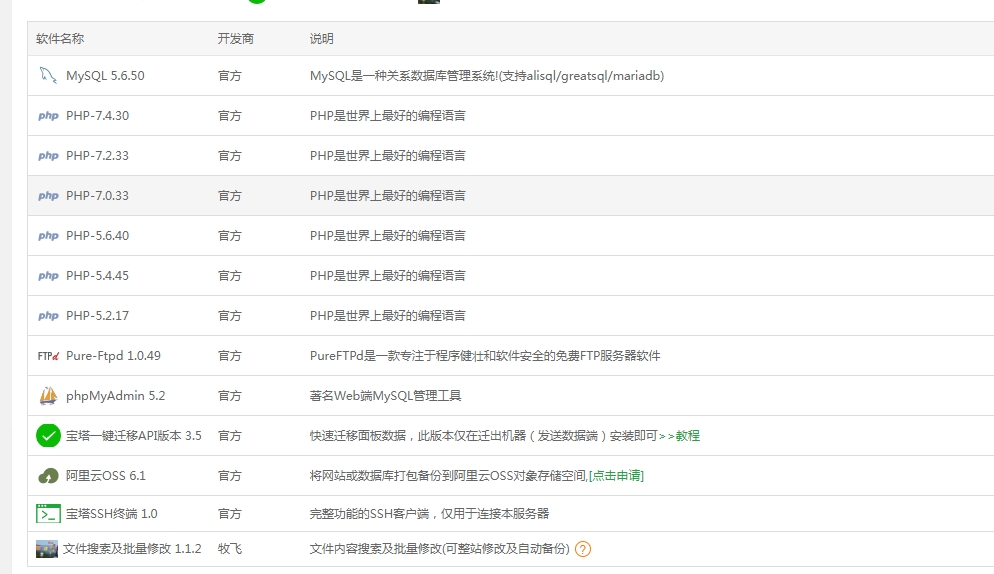Click the 牧飞 developer cell
994x574 pixels.
pyautogui.click(x=229, y=549)
